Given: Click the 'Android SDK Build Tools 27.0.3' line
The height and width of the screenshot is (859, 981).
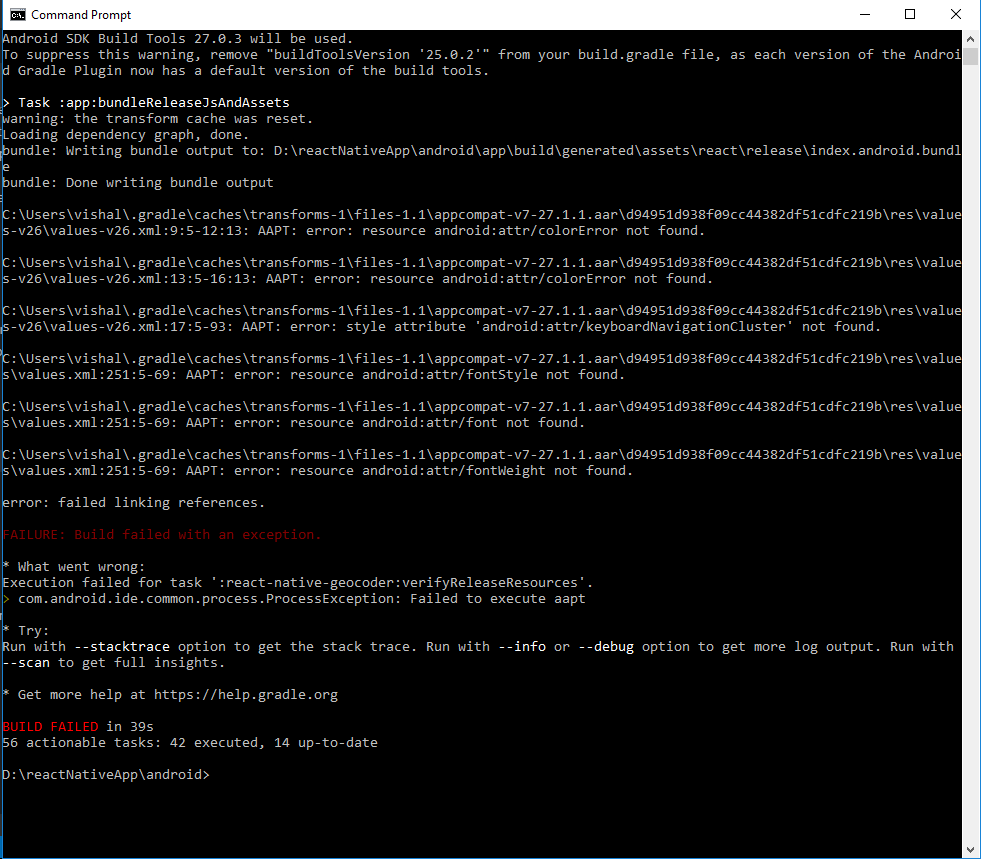Looking at the screenshot, I should [x=178, y=39].
